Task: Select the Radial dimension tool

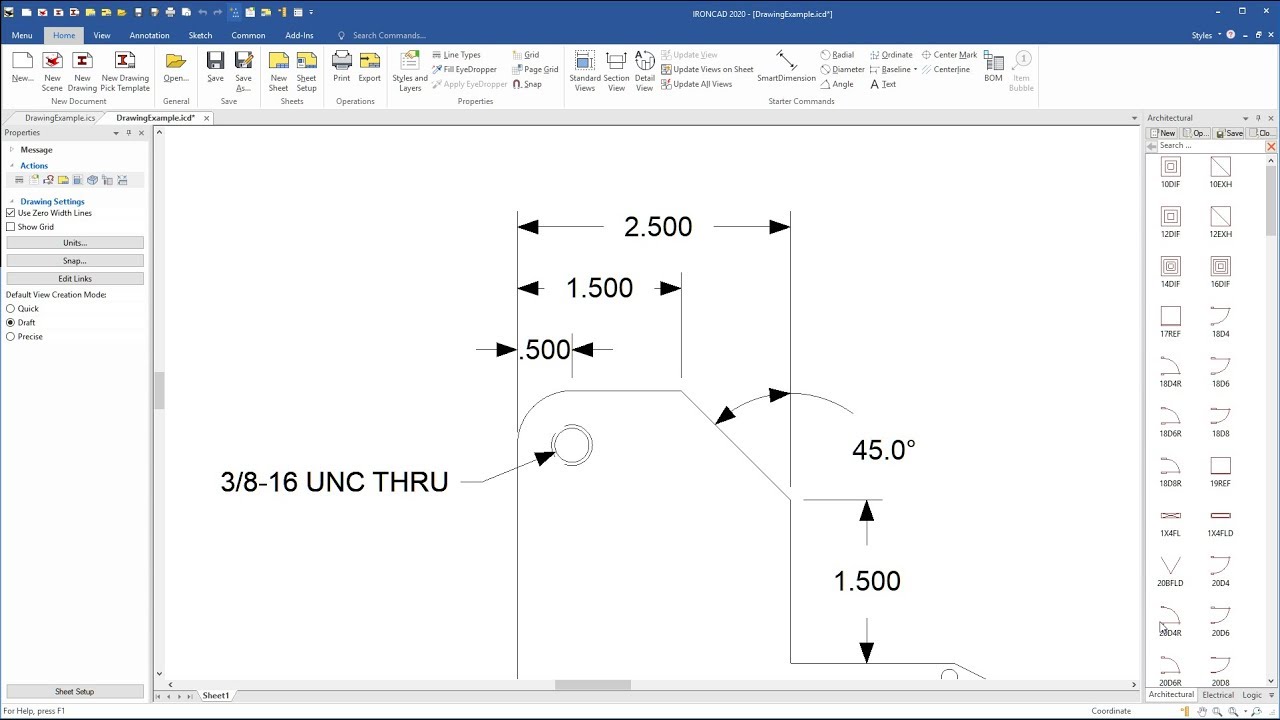Action: (x=837, y=55)
